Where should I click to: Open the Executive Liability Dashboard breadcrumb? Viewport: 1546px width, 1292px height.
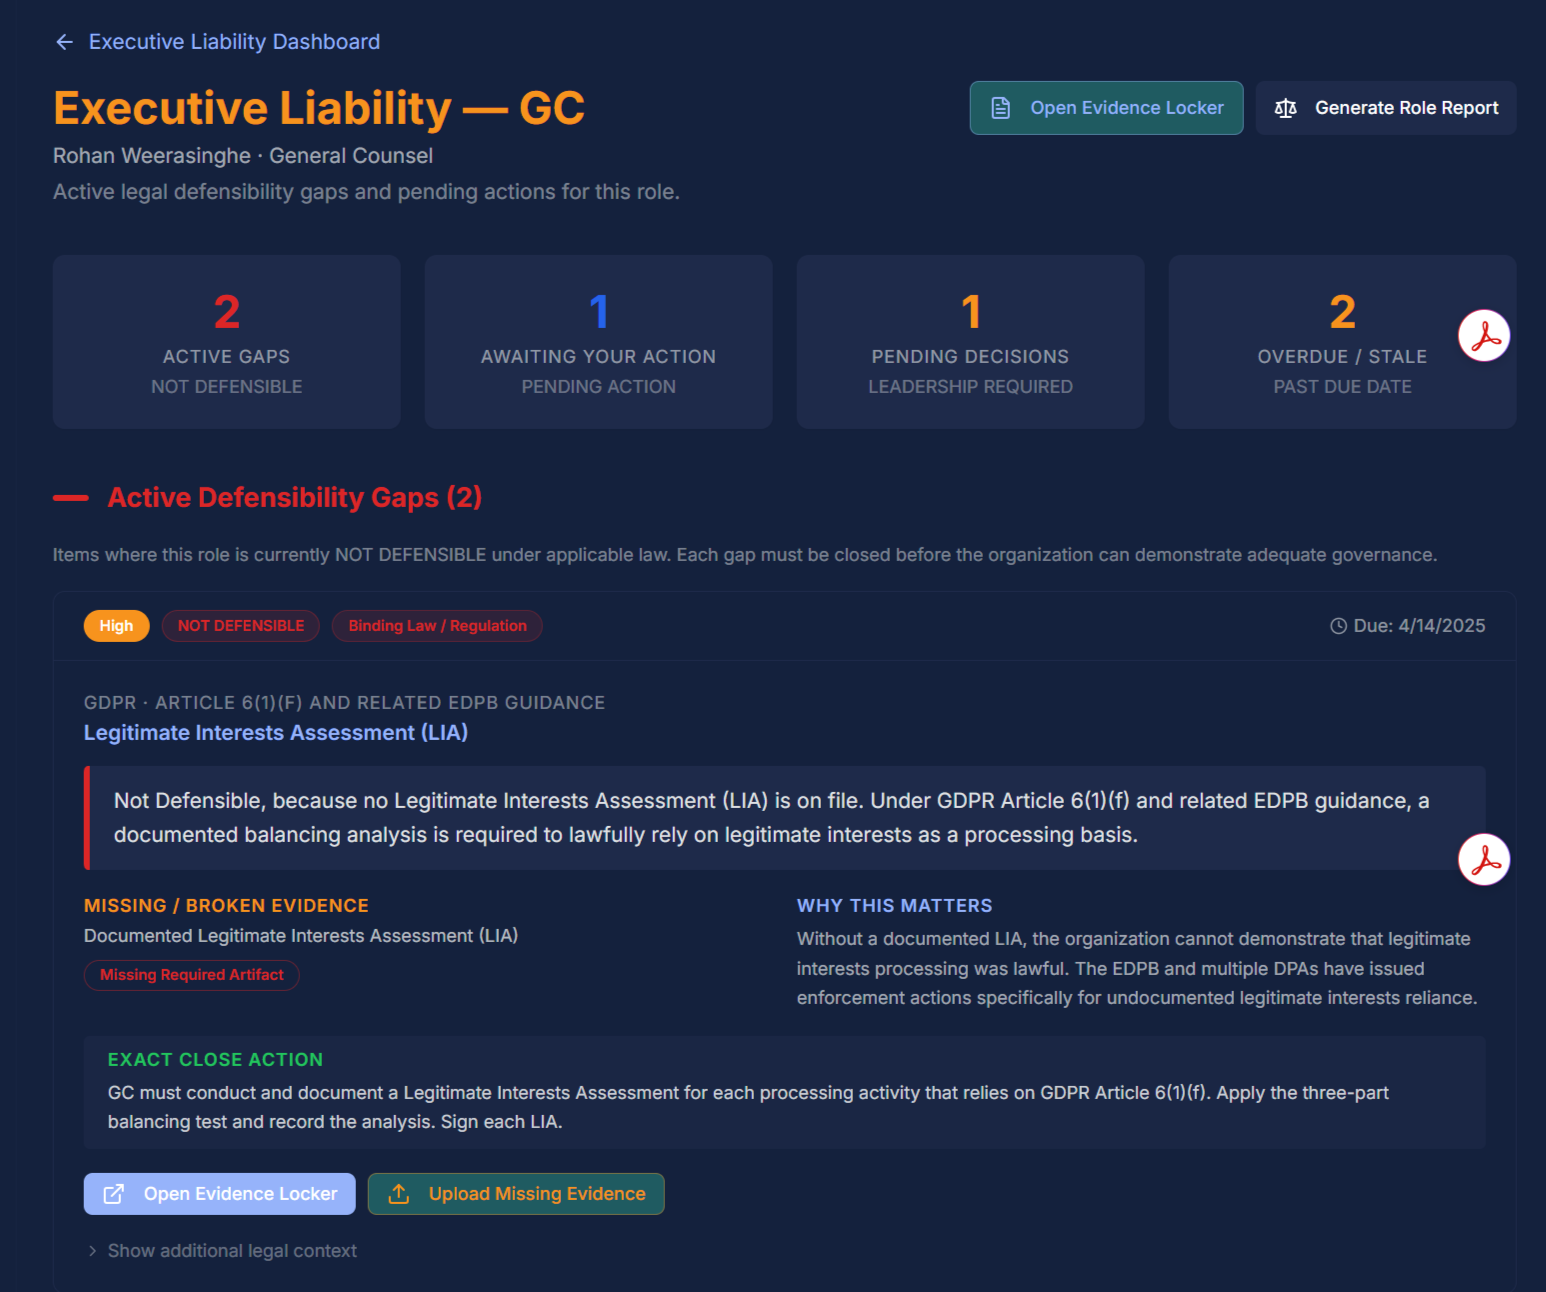(x=233, y=41)
